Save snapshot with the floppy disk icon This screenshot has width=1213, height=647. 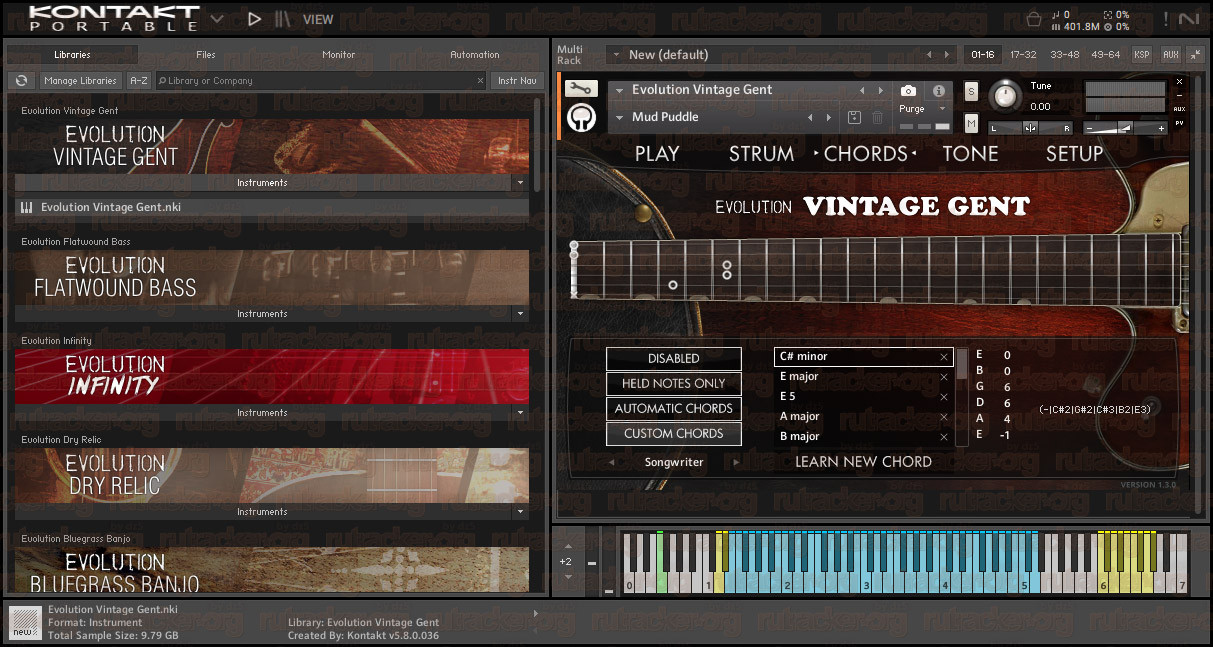point(854,117)
